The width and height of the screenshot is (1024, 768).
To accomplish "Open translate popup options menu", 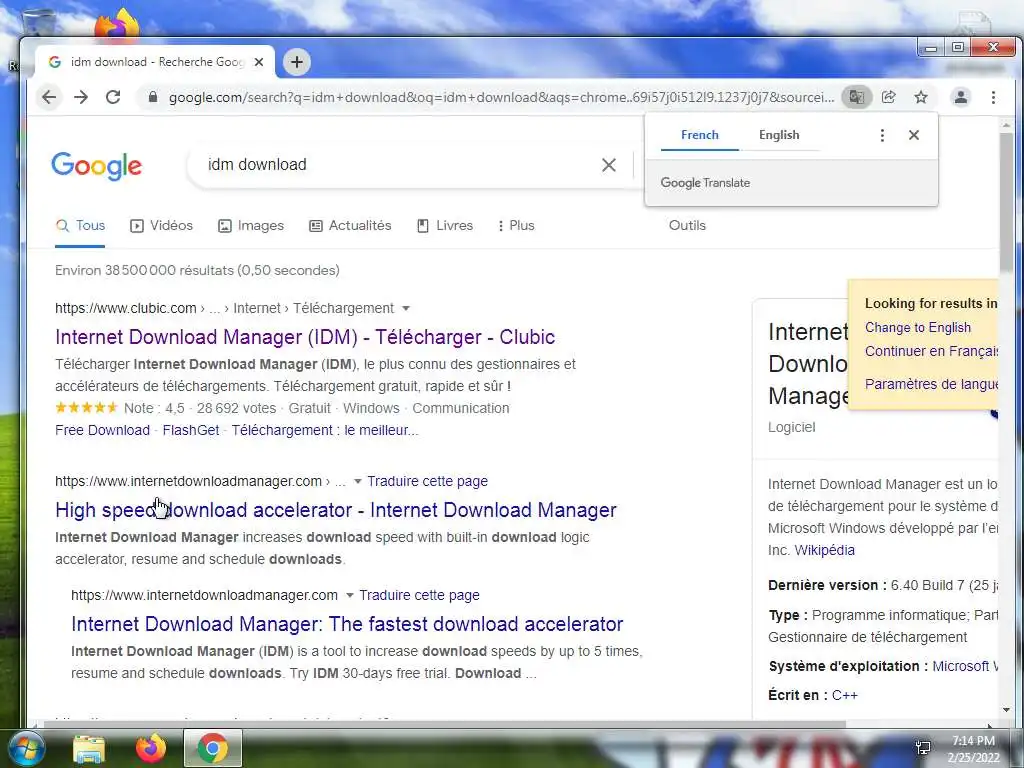I will click(x=882, y=135).
